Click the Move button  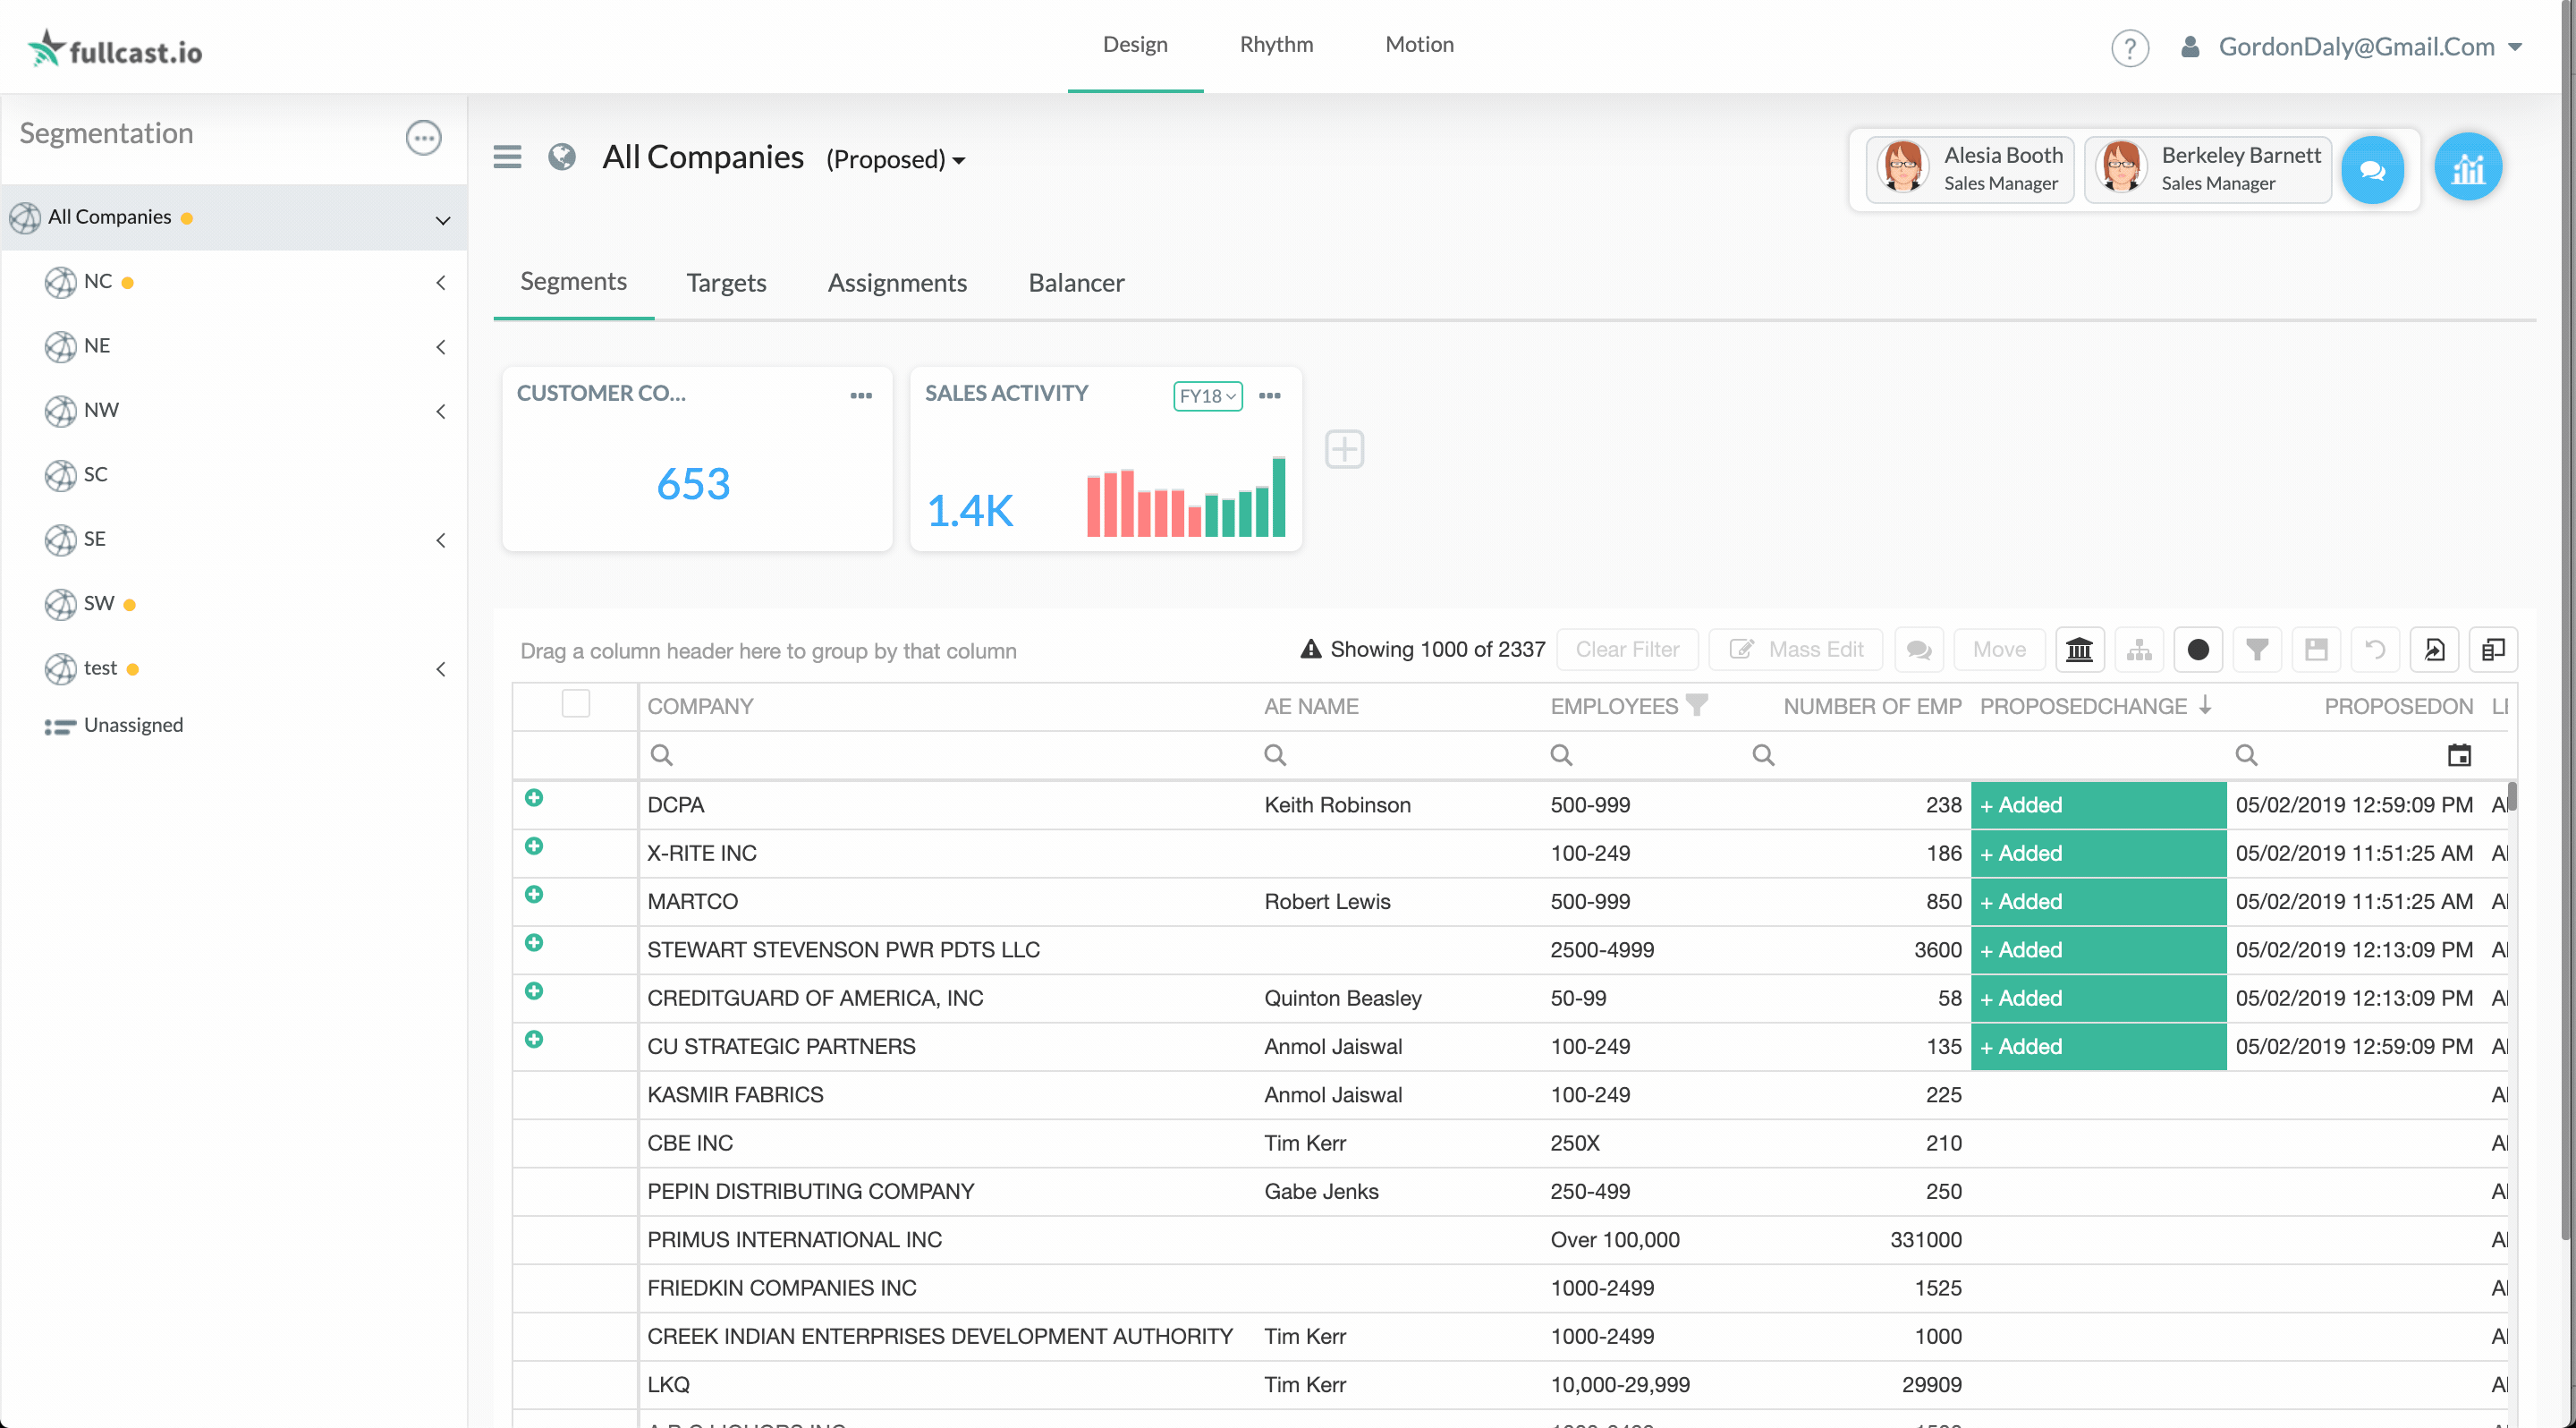1999,649
